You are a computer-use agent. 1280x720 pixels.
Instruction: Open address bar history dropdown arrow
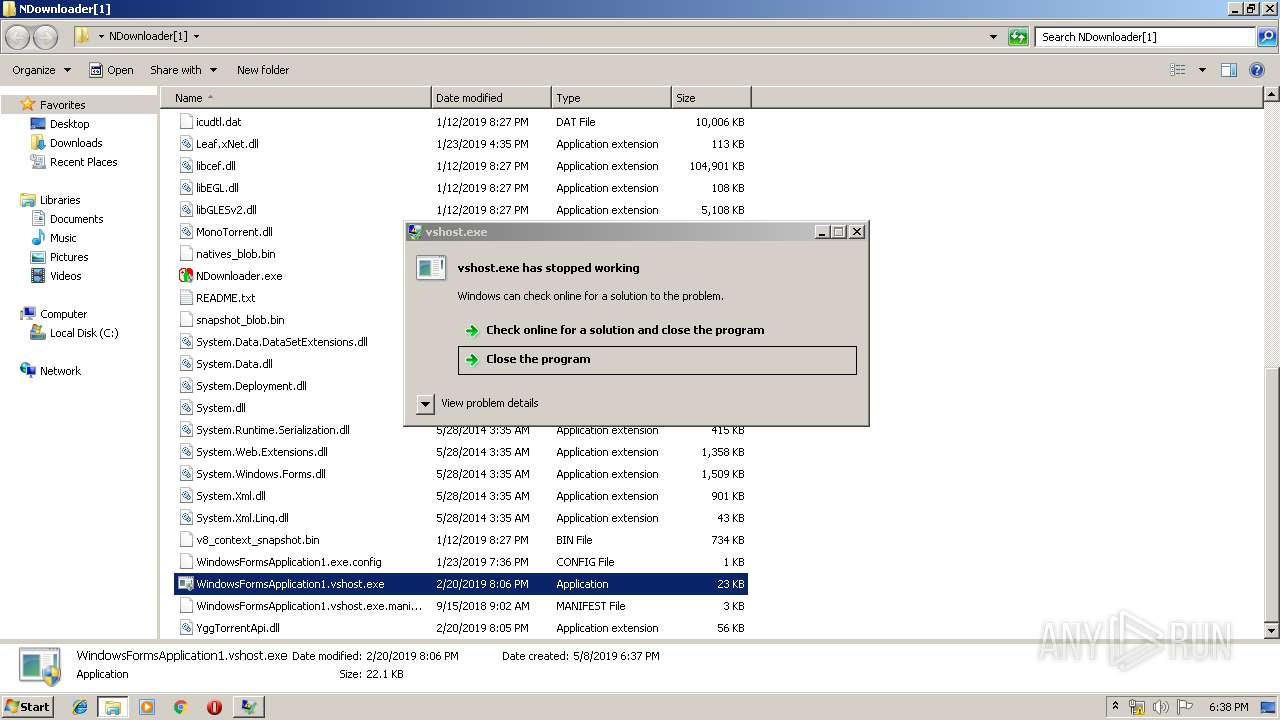[993, 37]
